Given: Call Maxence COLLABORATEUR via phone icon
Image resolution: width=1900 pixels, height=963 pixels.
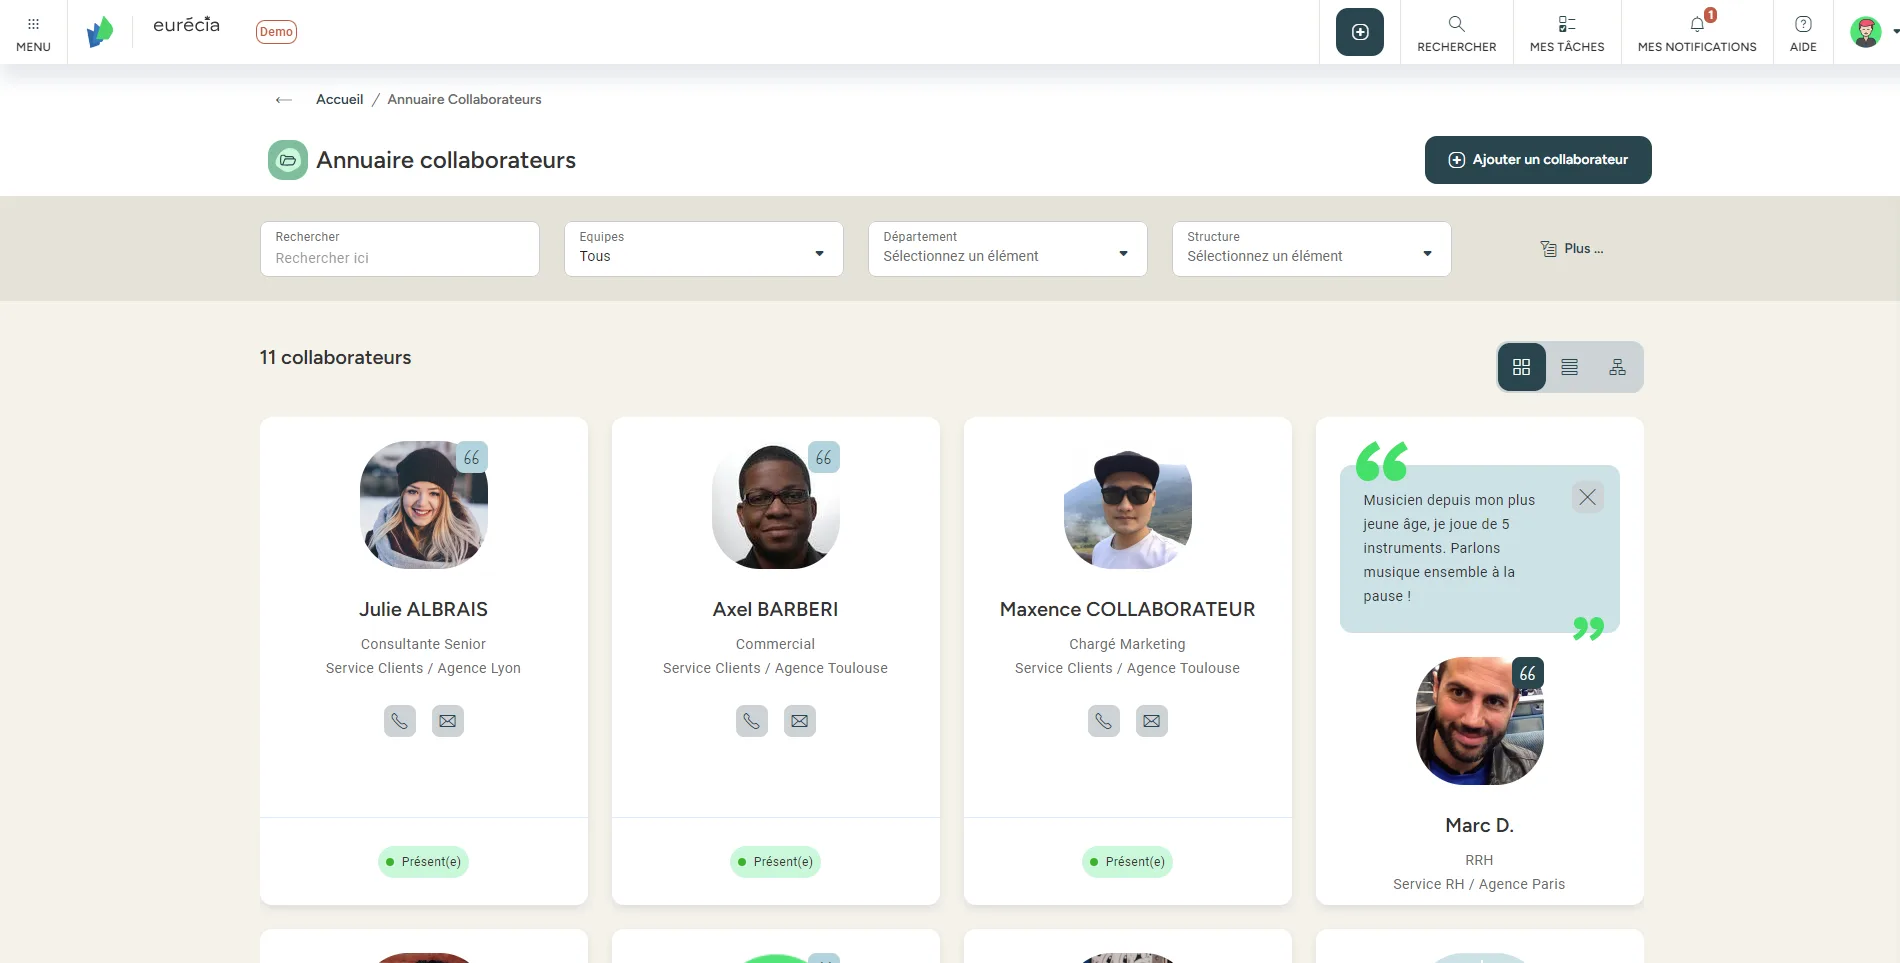Looking at the screenshot, I should (1104, 721).
